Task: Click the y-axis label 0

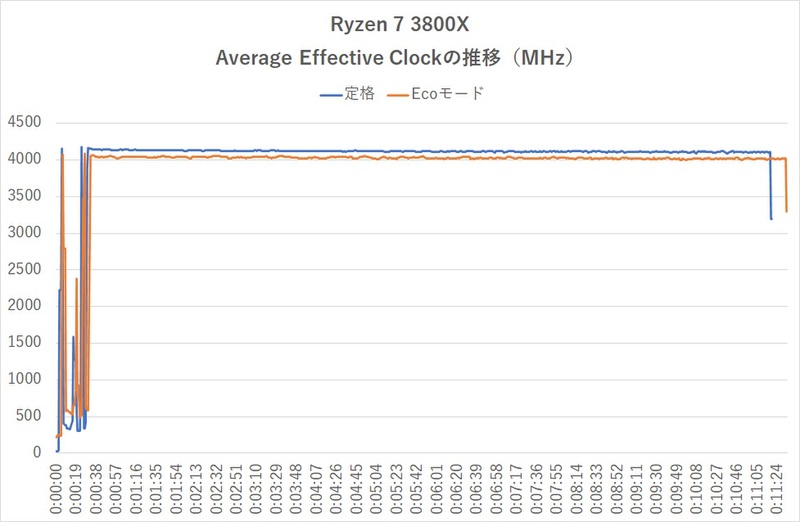Action: [x=37, y=452]
